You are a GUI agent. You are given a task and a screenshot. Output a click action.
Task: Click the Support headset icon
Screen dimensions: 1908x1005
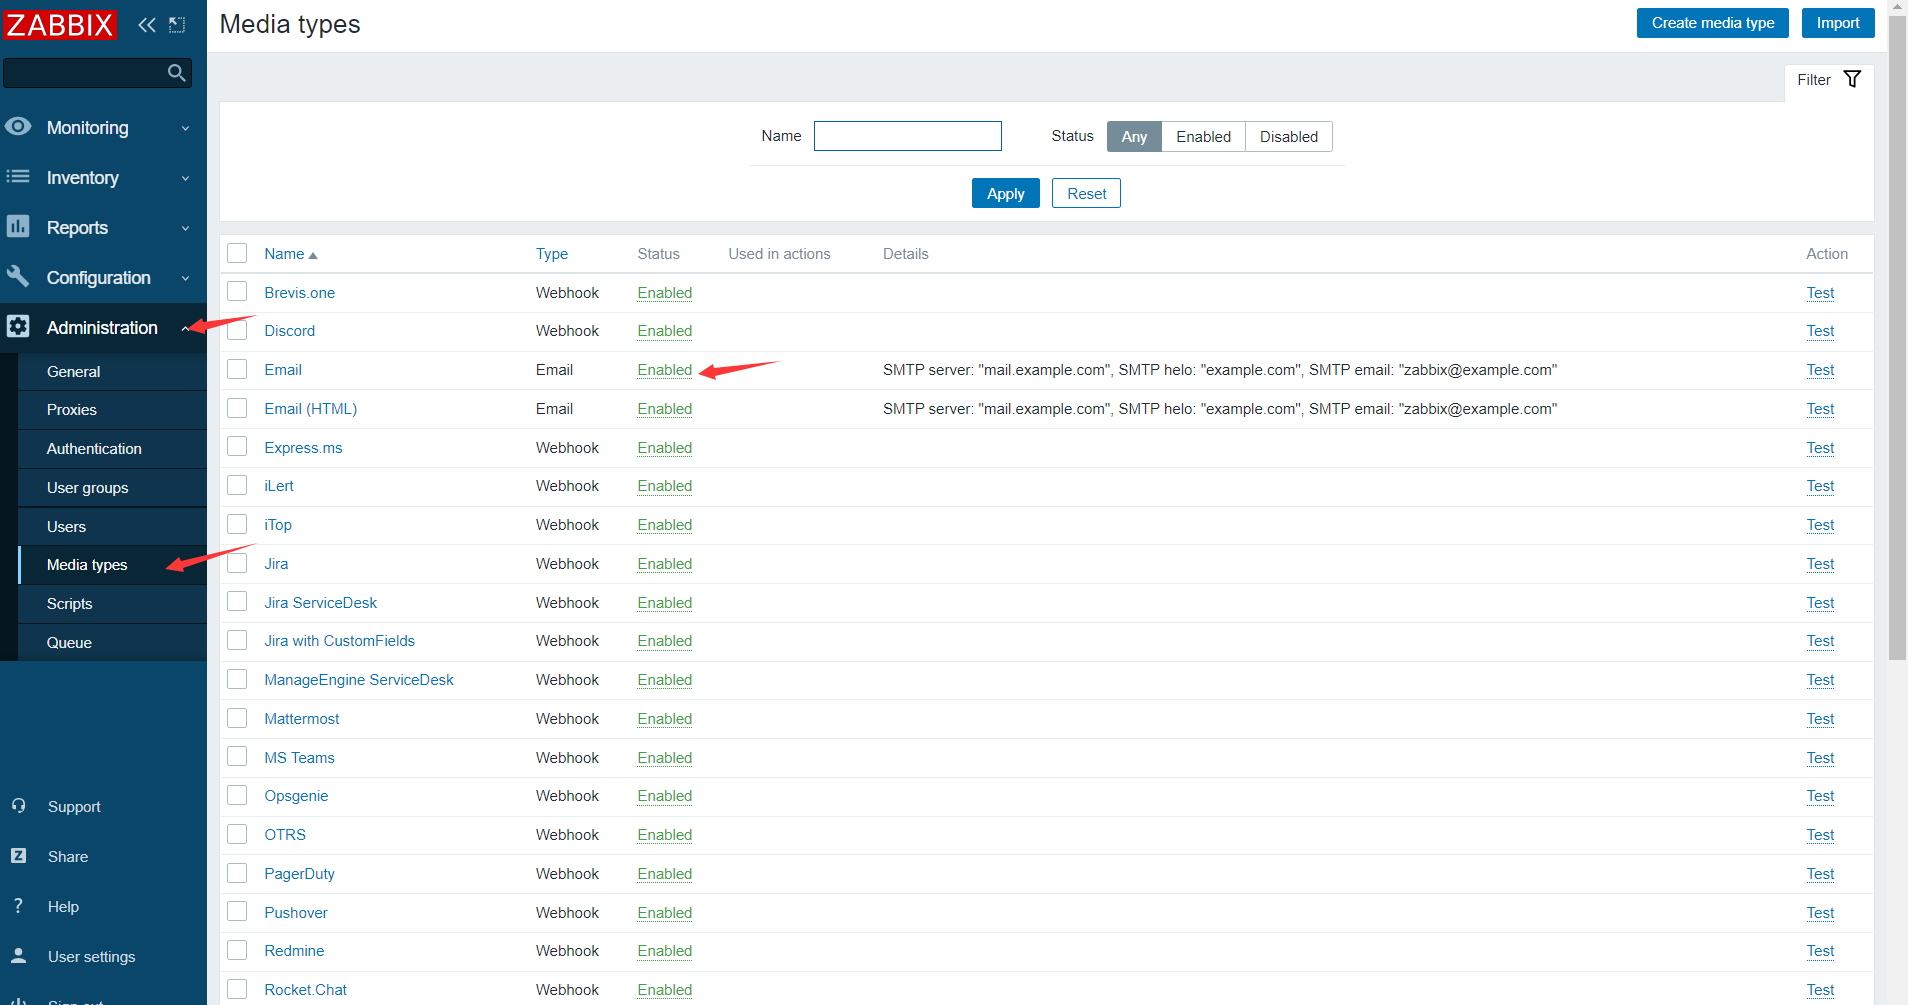tap(18, 806)
